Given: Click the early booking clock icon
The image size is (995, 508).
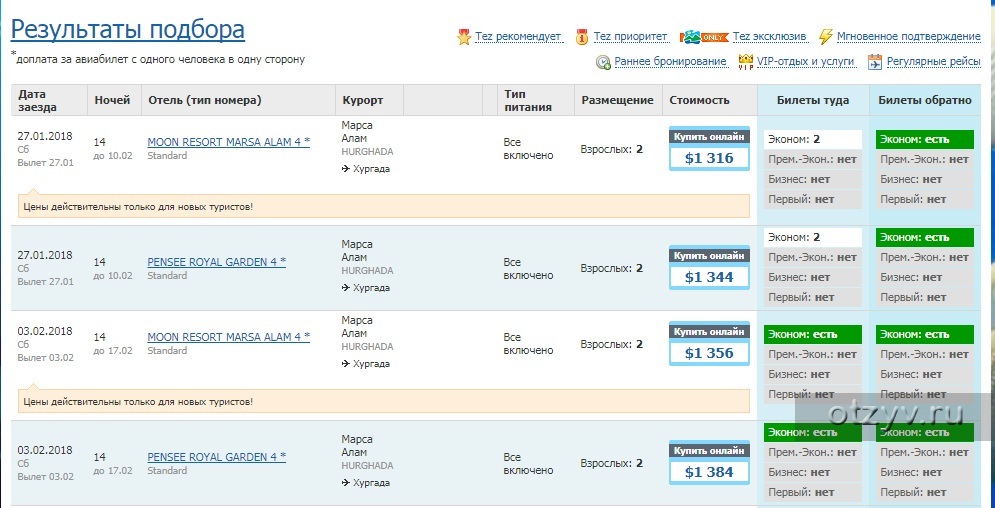Looking at the screenshot, I should [x=603, y=62].
